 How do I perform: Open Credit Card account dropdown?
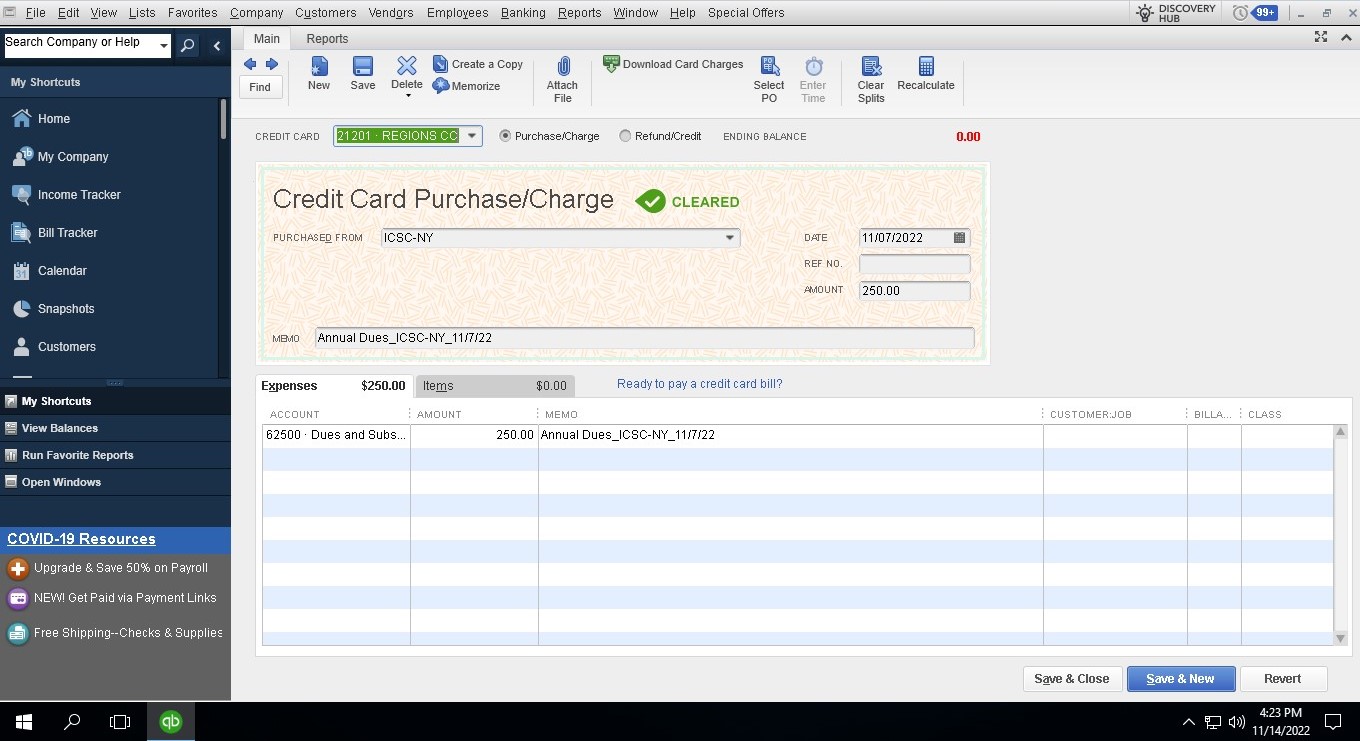click(x=472, y=136)
